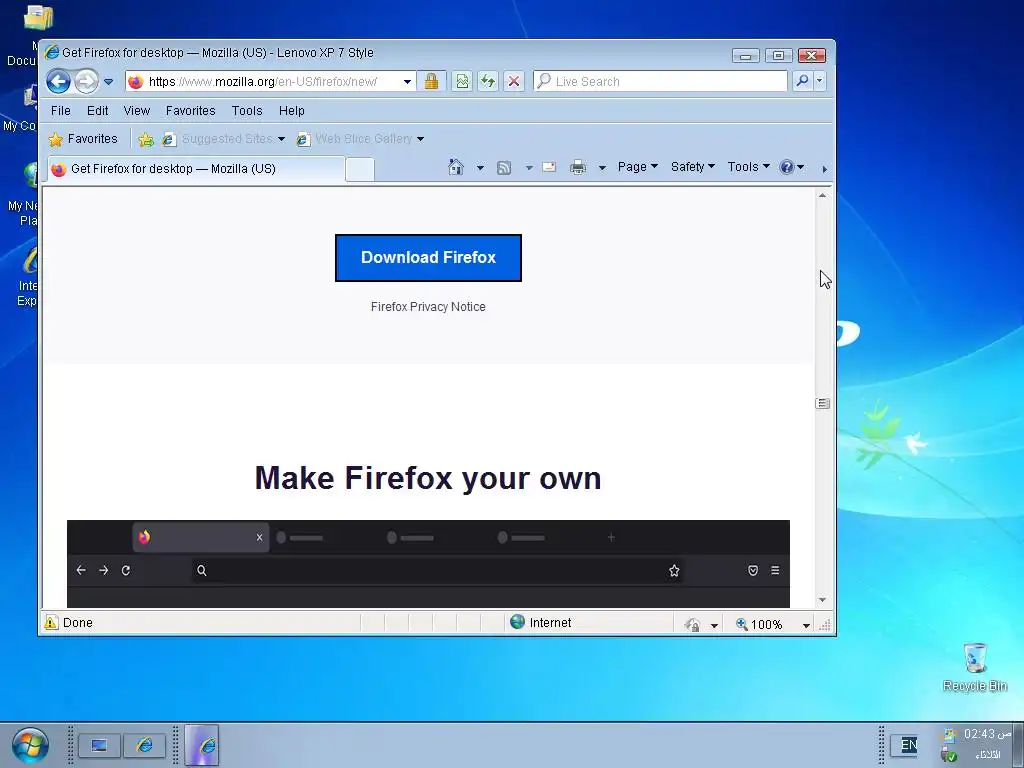Open the Help menu
The height and width of the screenshot is (768, 1024).
pyautogui.click(x=291, y=110)
